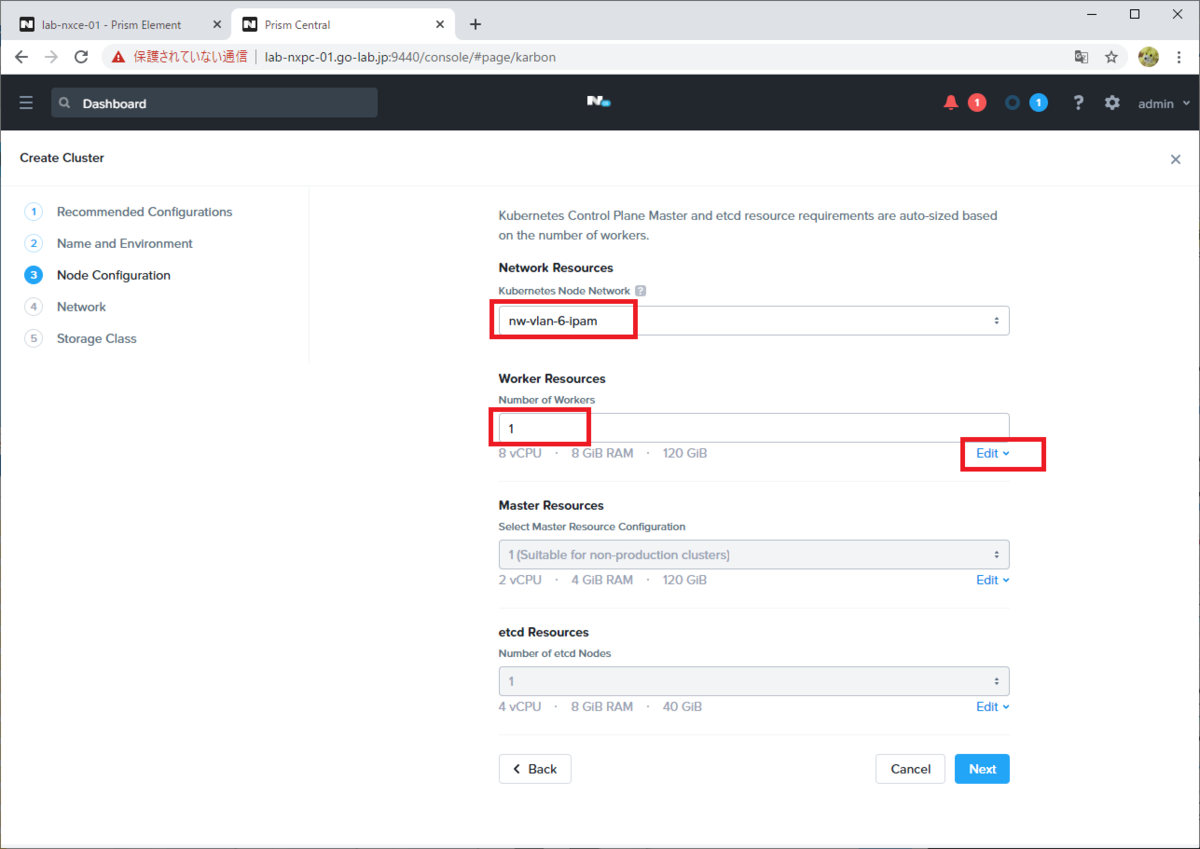The image size is (1200, 849).
Task: Click the browser address bar URL
Action: point(410,57)
